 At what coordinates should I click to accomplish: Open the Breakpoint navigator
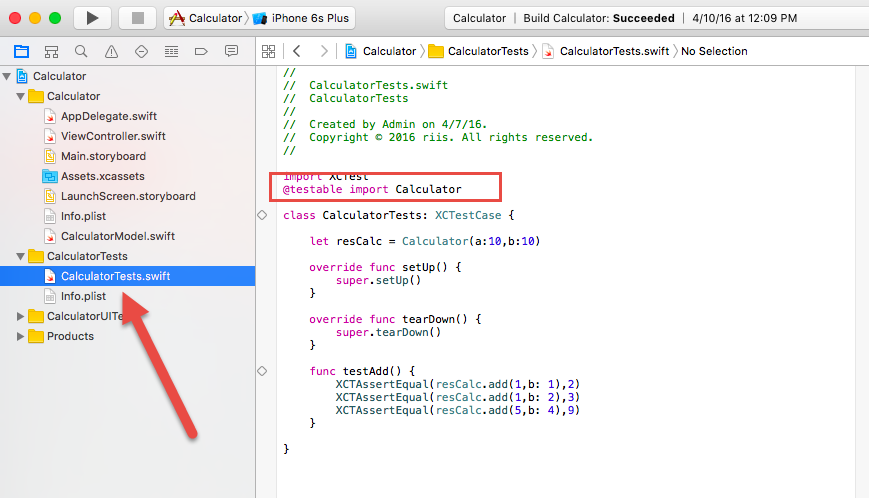click(x=201, y=52)
